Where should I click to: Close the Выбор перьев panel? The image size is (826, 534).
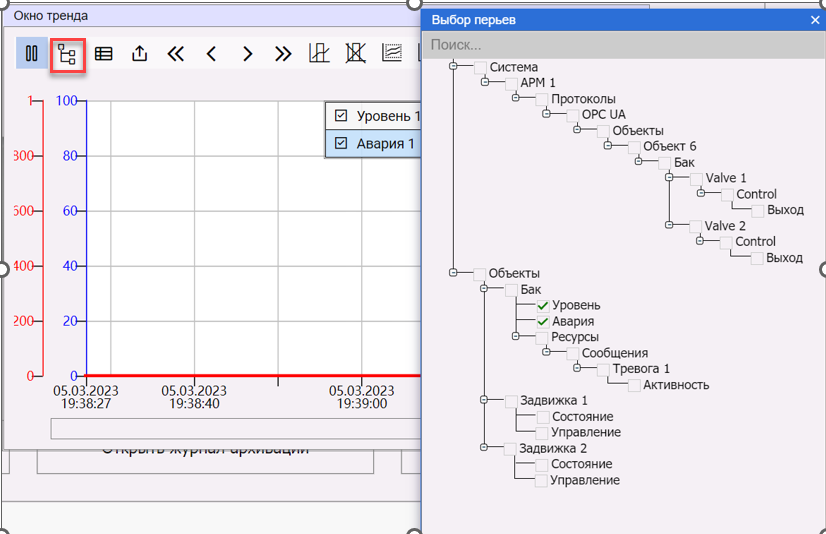pyautogui.click(x=815, y=19)
